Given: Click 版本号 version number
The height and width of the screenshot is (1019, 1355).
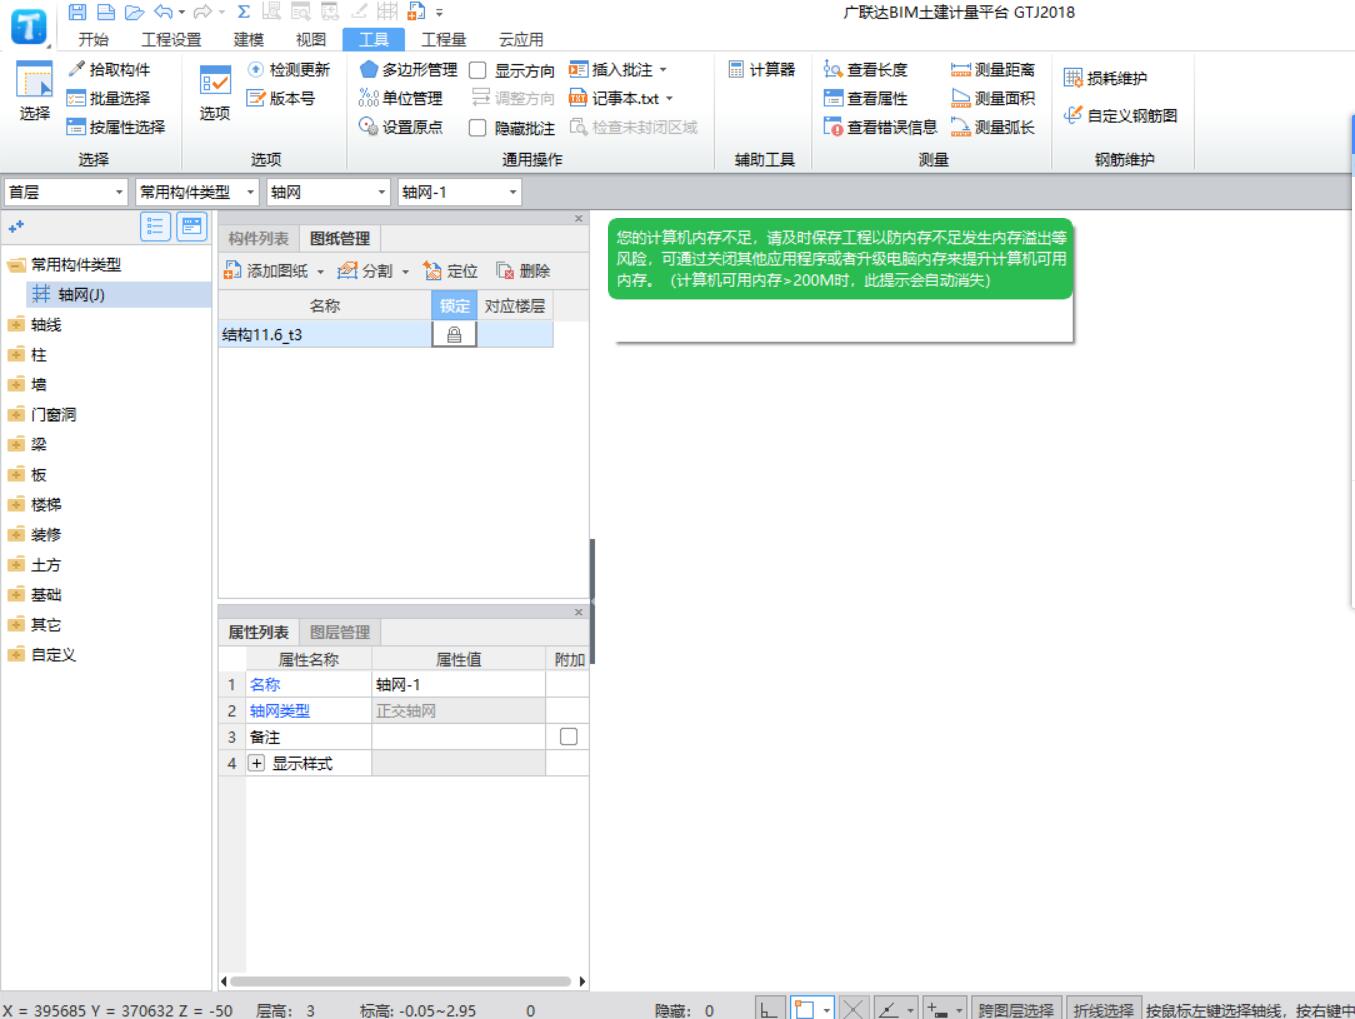Looking at the screenshot, I should tap(281, 98).
